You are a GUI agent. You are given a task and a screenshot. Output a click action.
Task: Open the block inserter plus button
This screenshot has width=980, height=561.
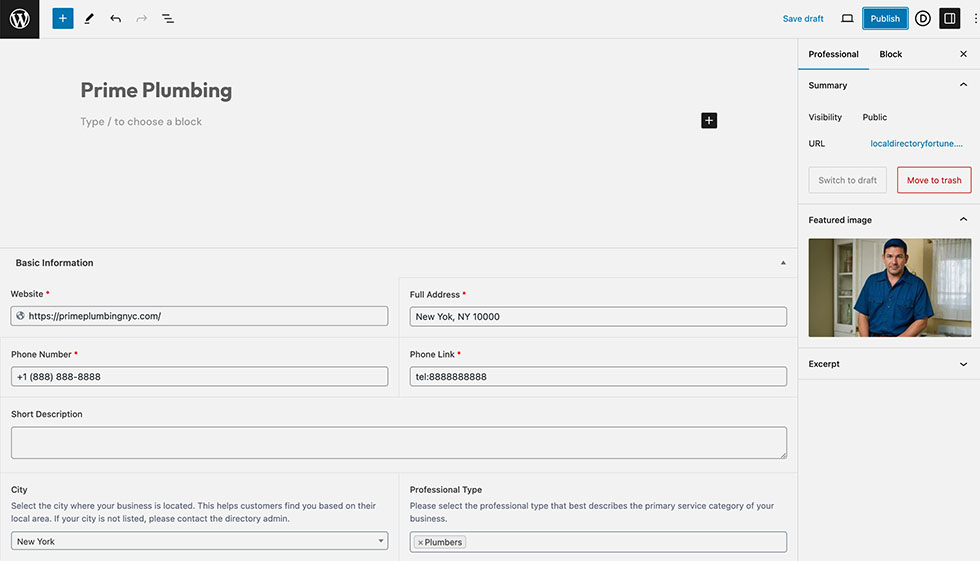[x=63, y=19]
